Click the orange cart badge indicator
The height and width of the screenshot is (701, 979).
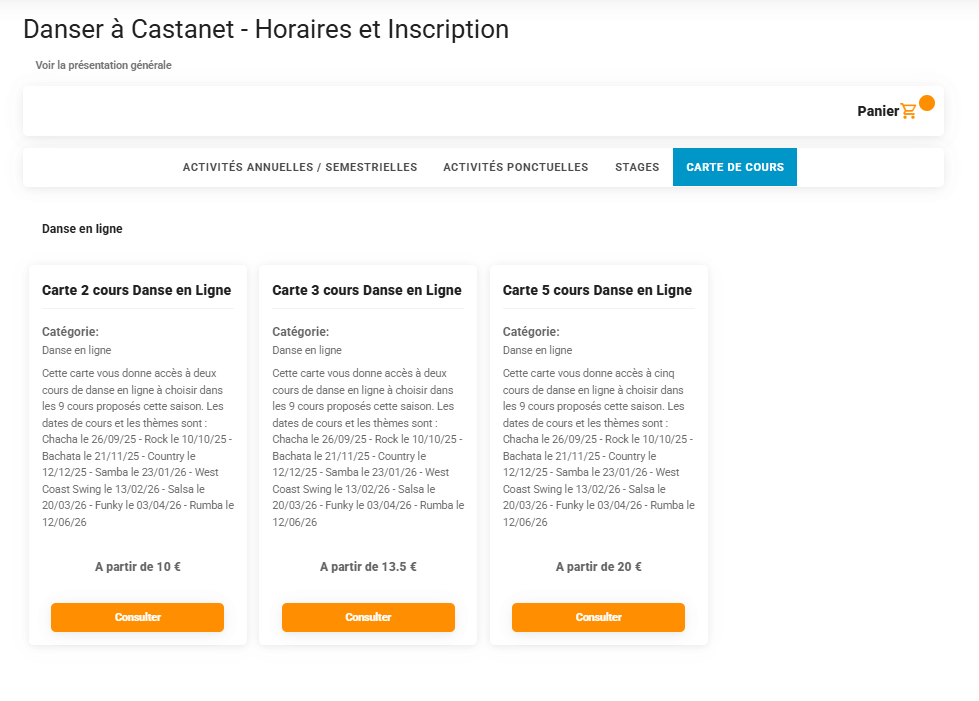click(x=927, y=102)
